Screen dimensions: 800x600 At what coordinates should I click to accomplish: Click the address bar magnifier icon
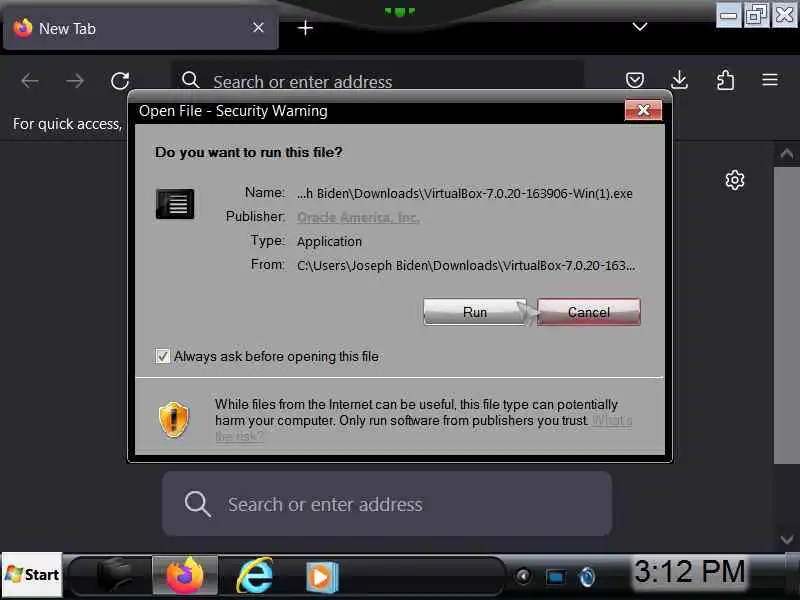(190, 80)
